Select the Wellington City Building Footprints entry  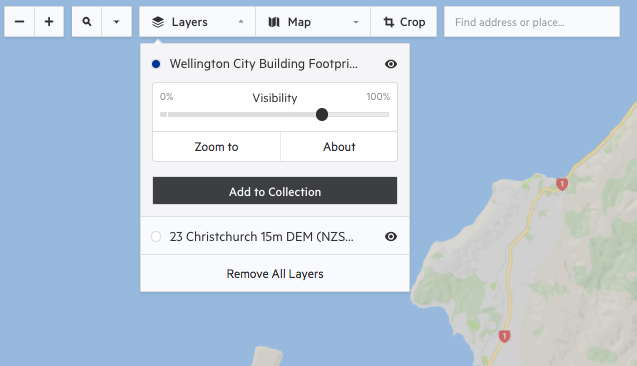[x=264, y=64]
